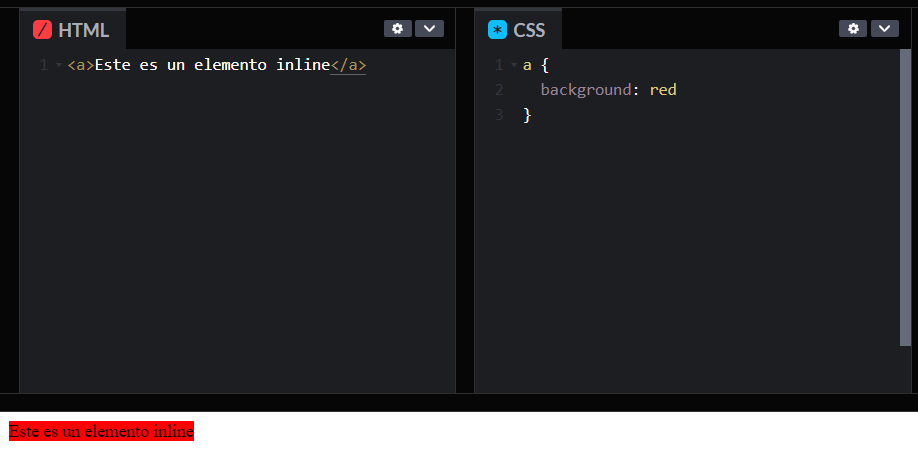This screenshot has width=918, height=451.
Task: Select the CSS editor tab
Action: tap(518, 29)
